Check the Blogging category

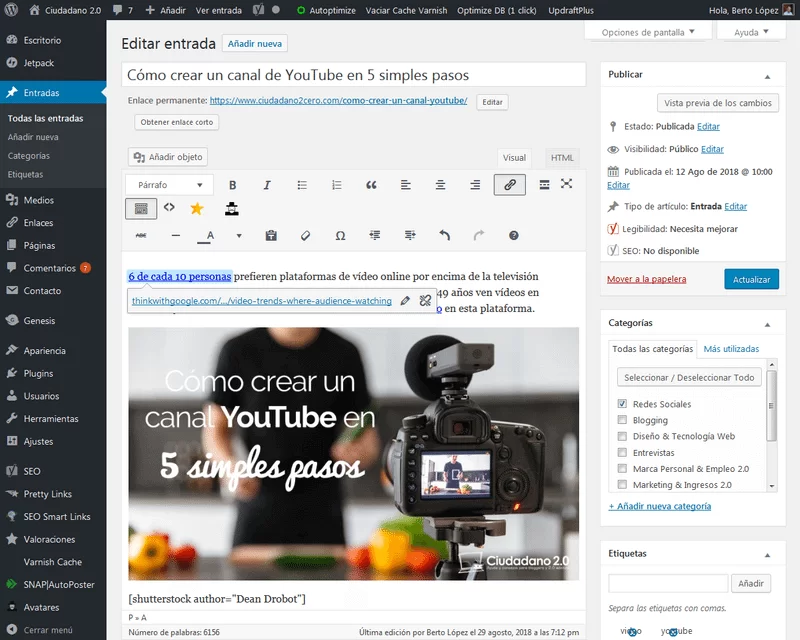coord(622,420)
